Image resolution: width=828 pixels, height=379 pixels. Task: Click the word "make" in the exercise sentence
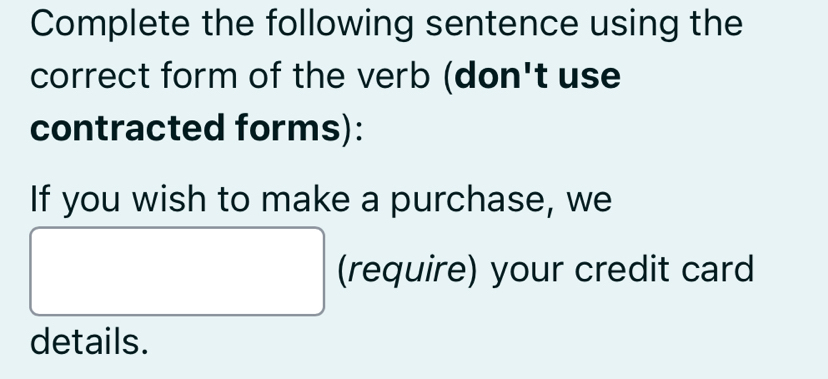coord(305,200)
